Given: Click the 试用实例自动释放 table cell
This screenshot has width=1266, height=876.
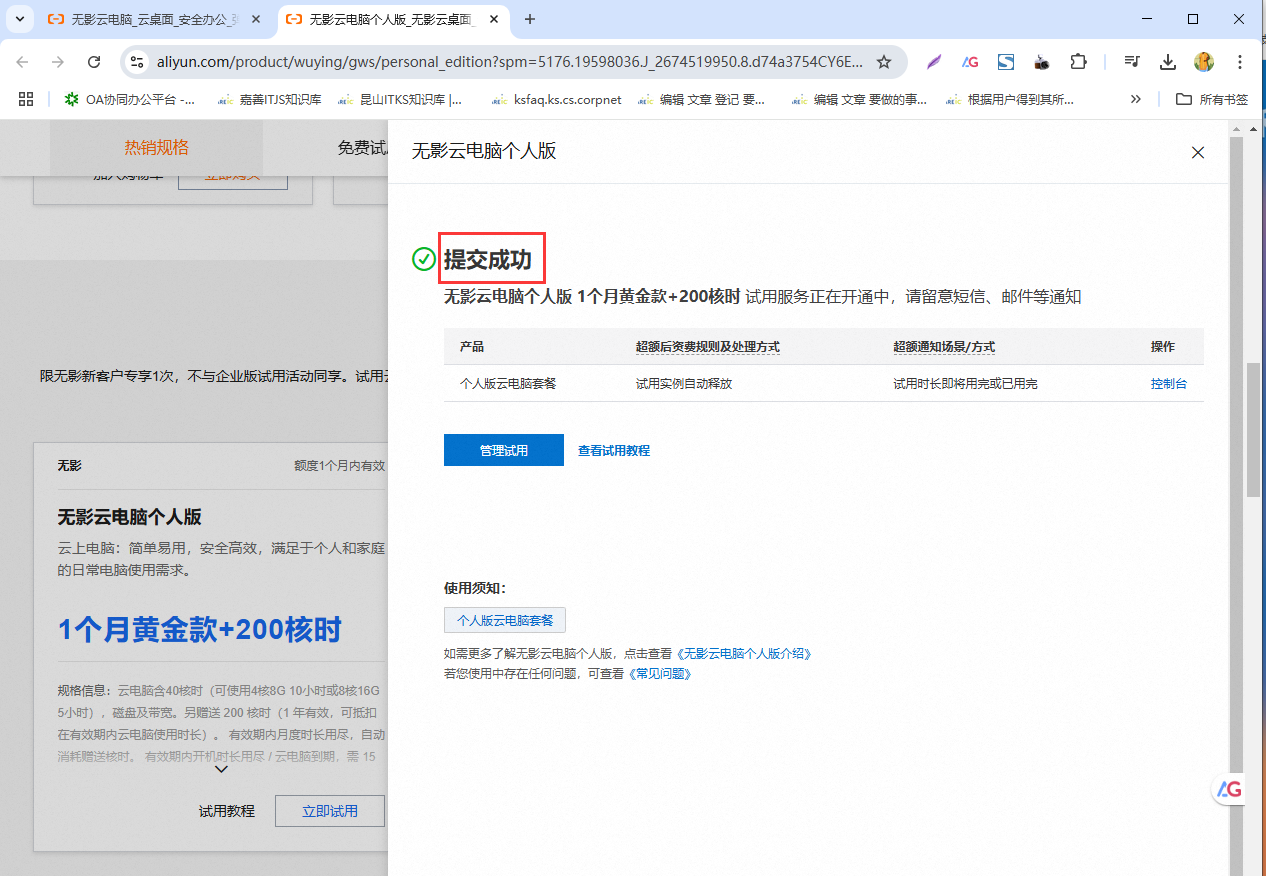Looking at the screenshot, I should tap(684, 383).
